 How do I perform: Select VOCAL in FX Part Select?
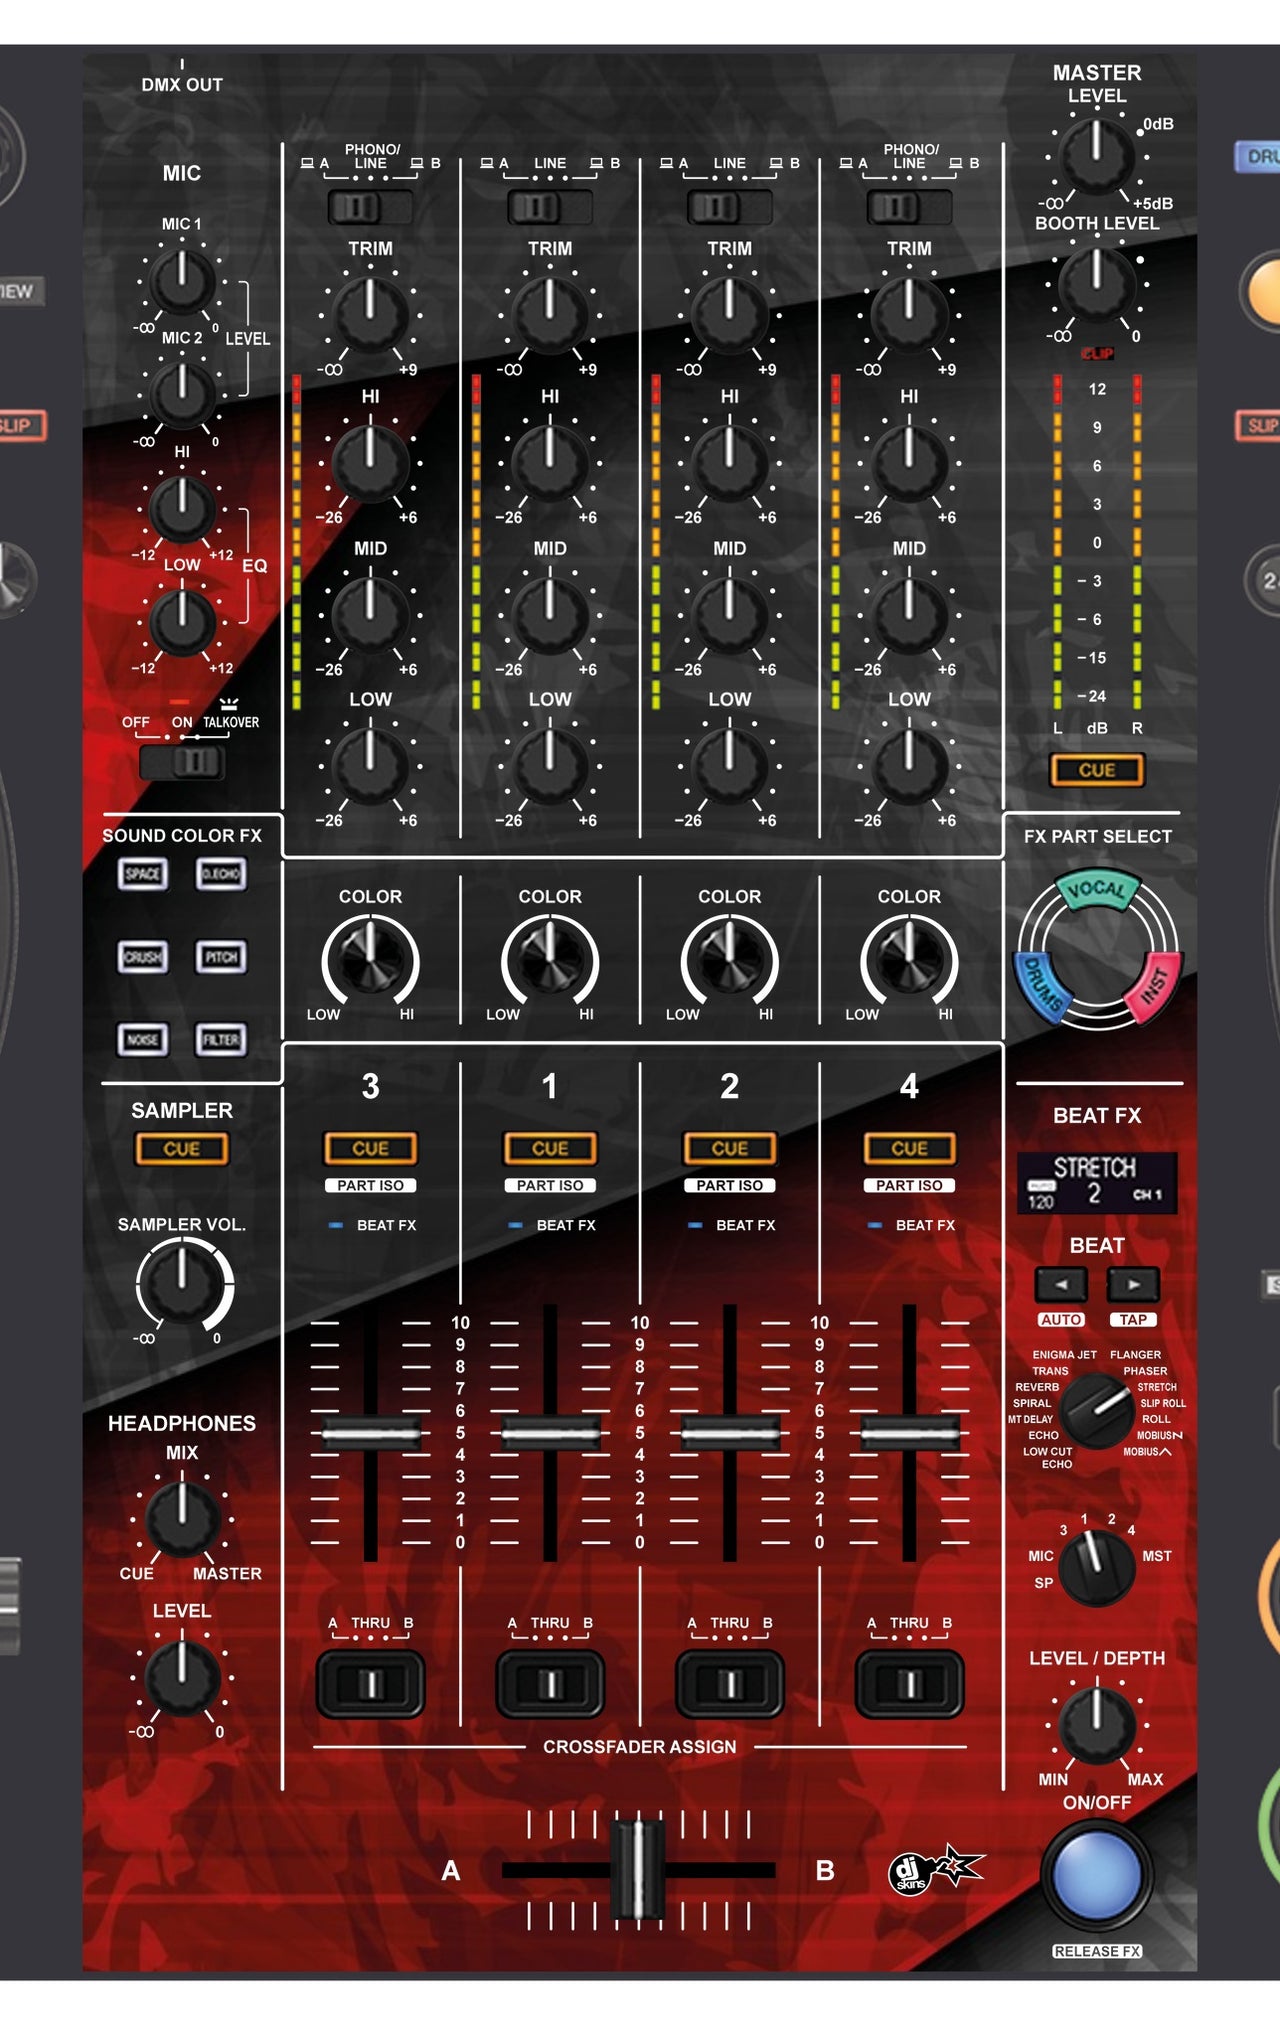1097,889
